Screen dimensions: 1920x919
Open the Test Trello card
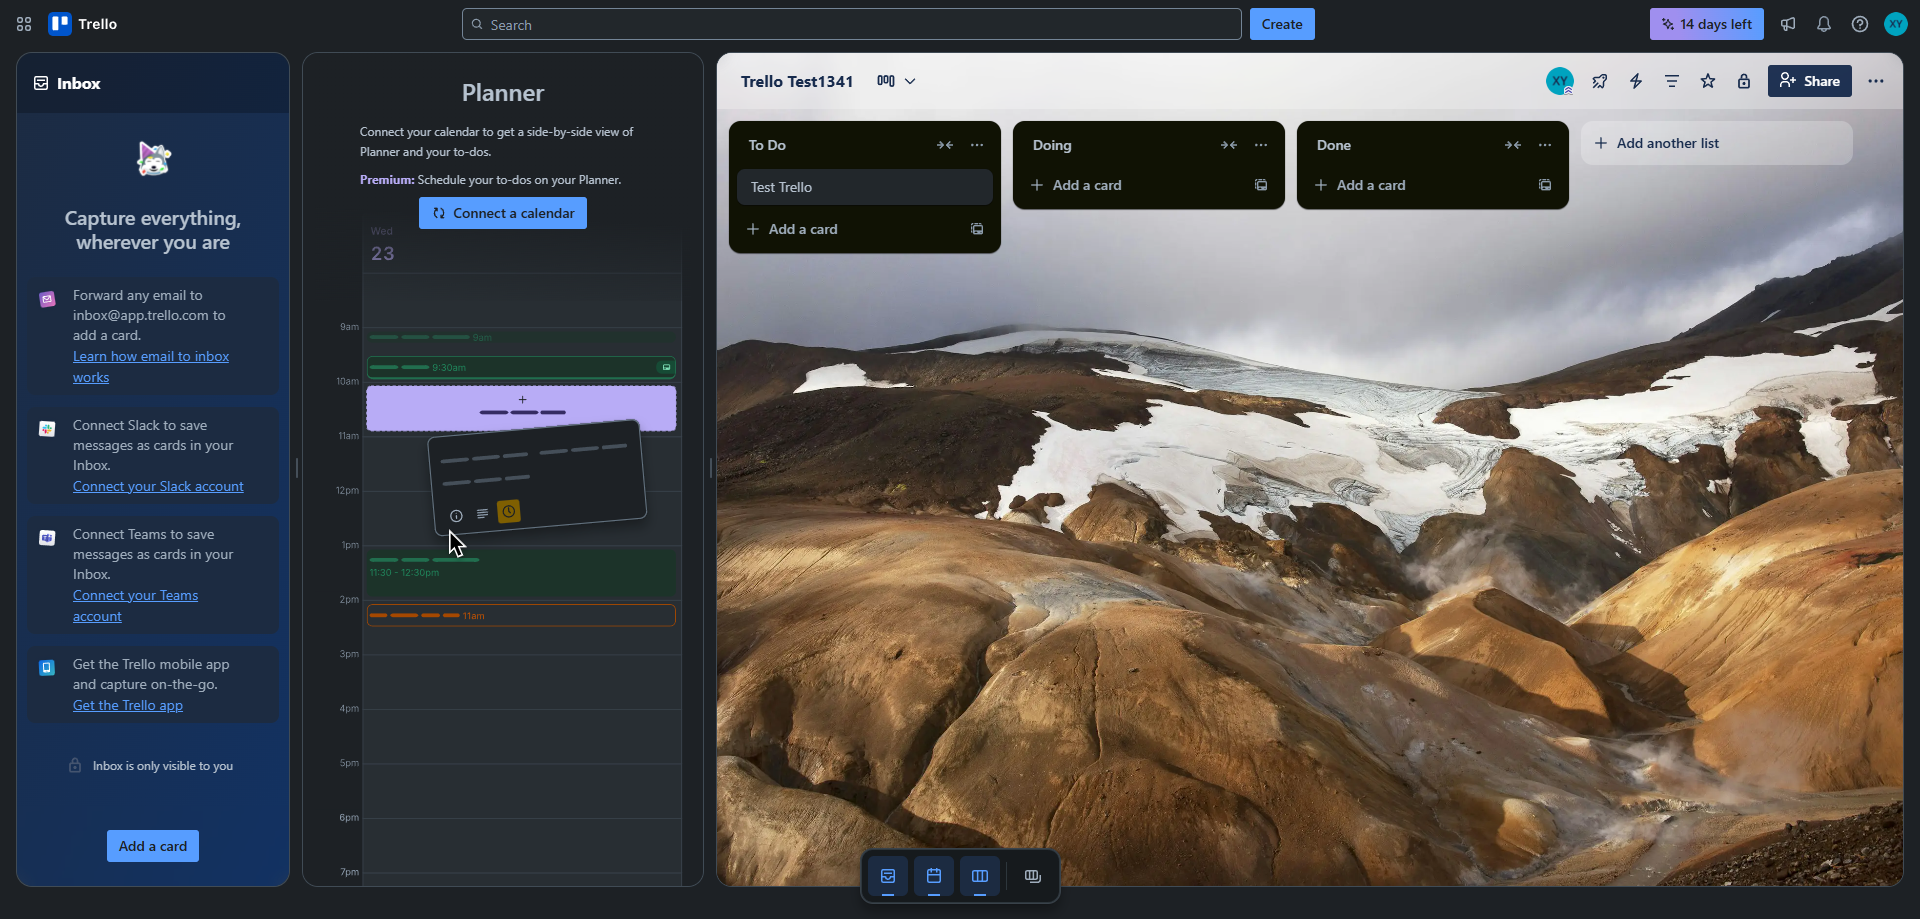click(x=865, y=187)
